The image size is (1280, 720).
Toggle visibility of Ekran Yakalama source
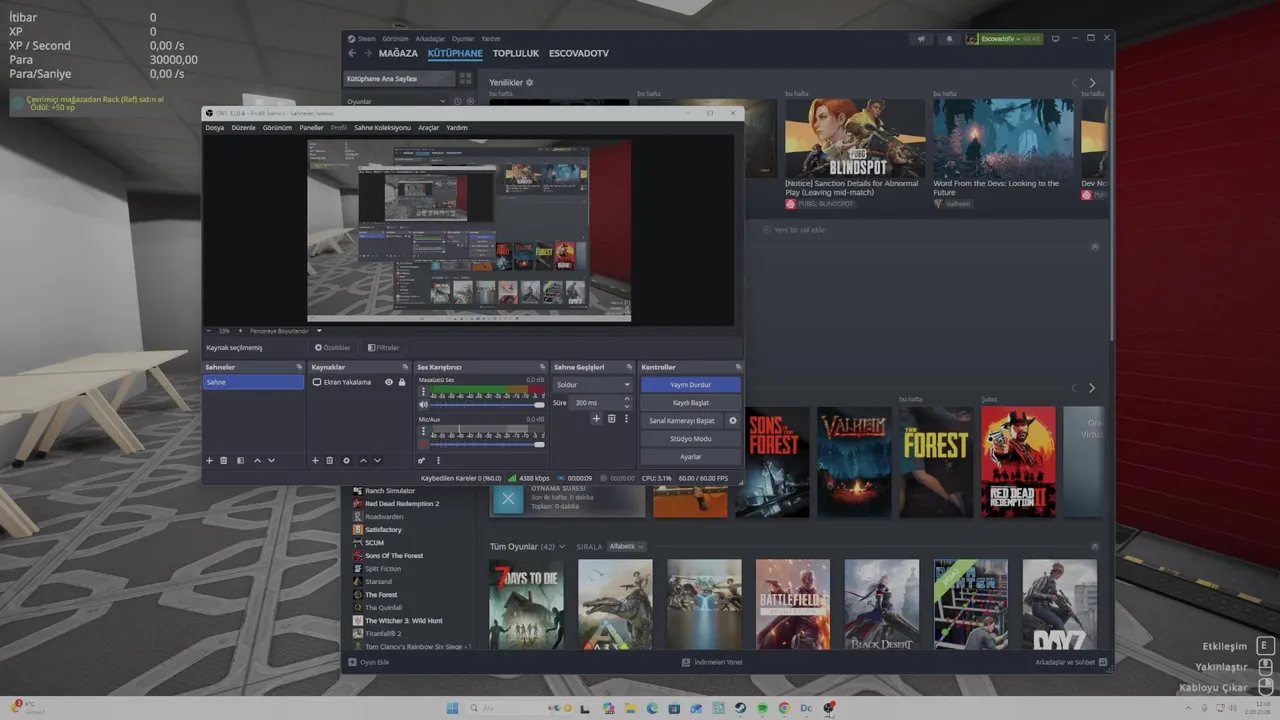point(389,382)
